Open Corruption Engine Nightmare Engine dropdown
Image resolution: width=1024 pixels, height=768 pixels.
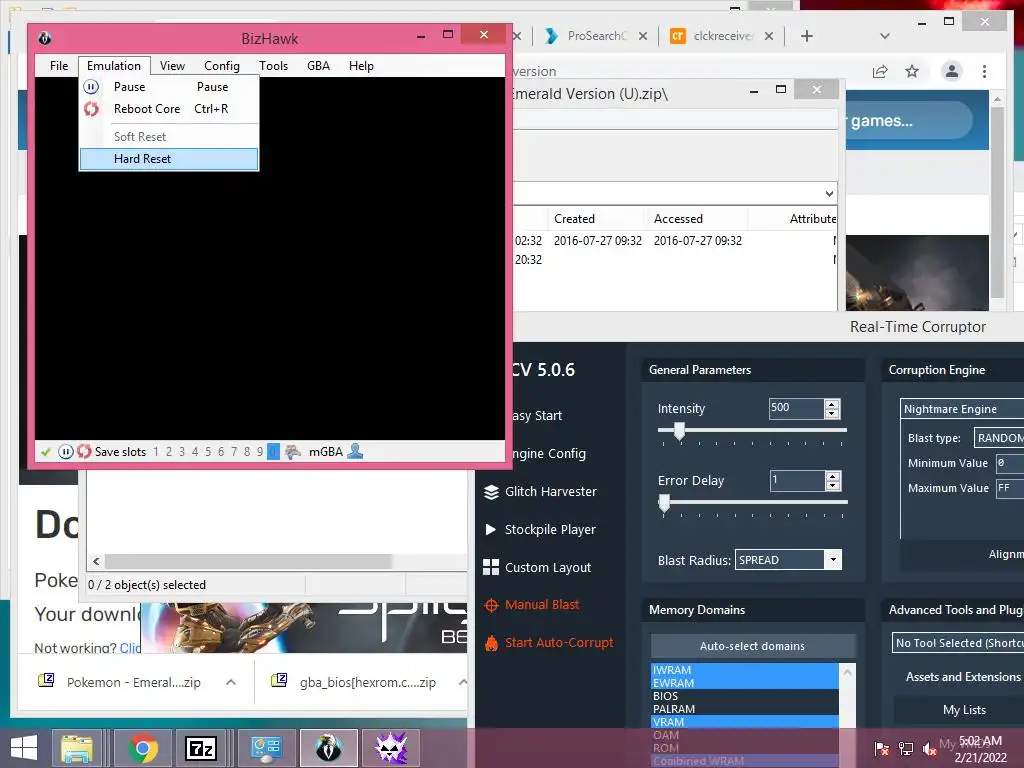961,409
